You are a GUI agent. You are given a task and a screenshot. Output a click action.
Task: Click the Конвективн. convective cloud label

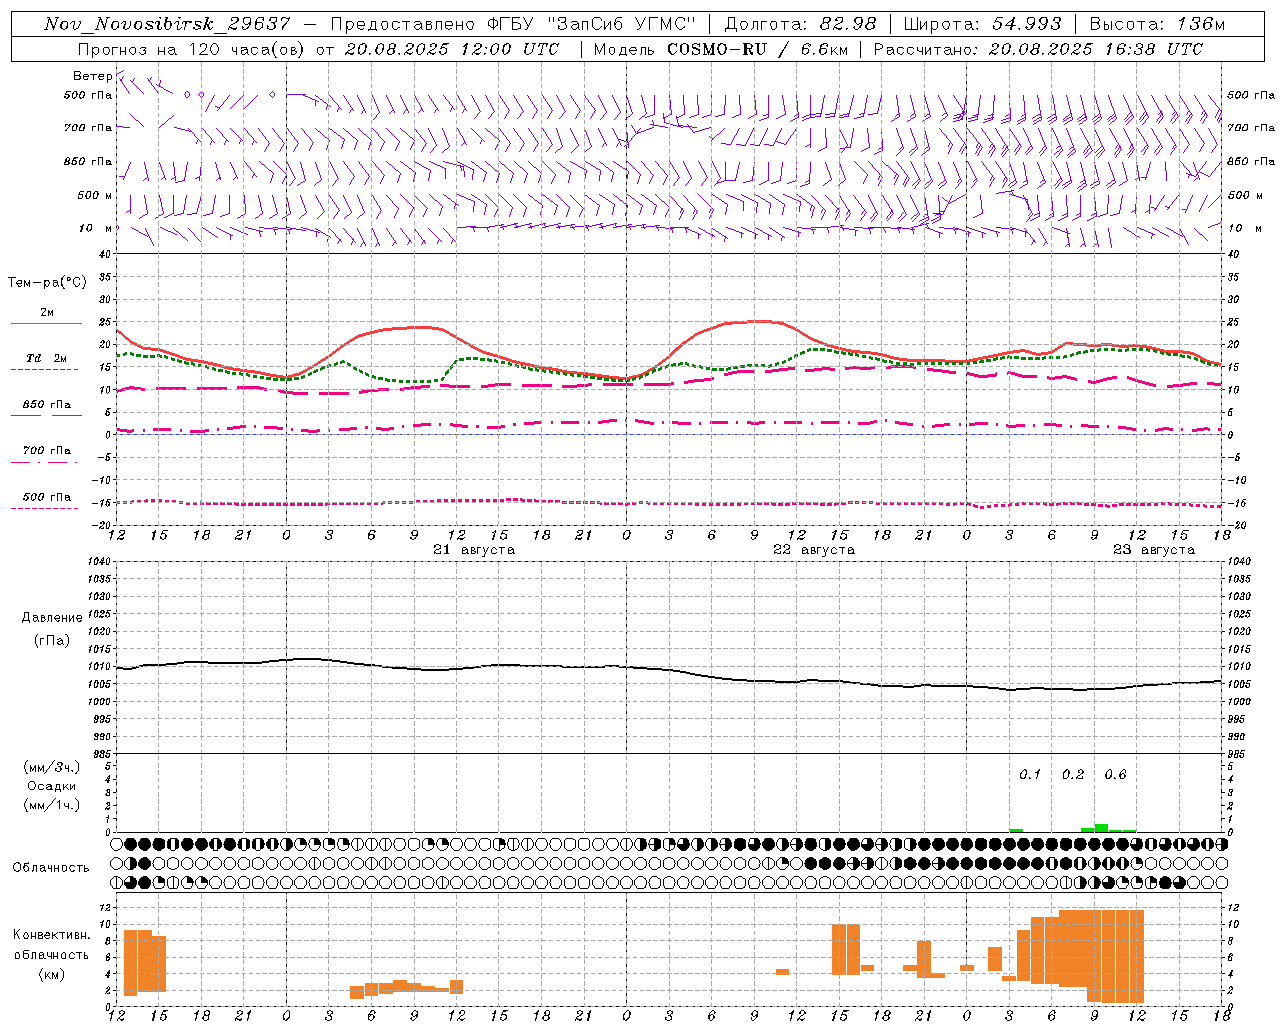tap(52, 935)
